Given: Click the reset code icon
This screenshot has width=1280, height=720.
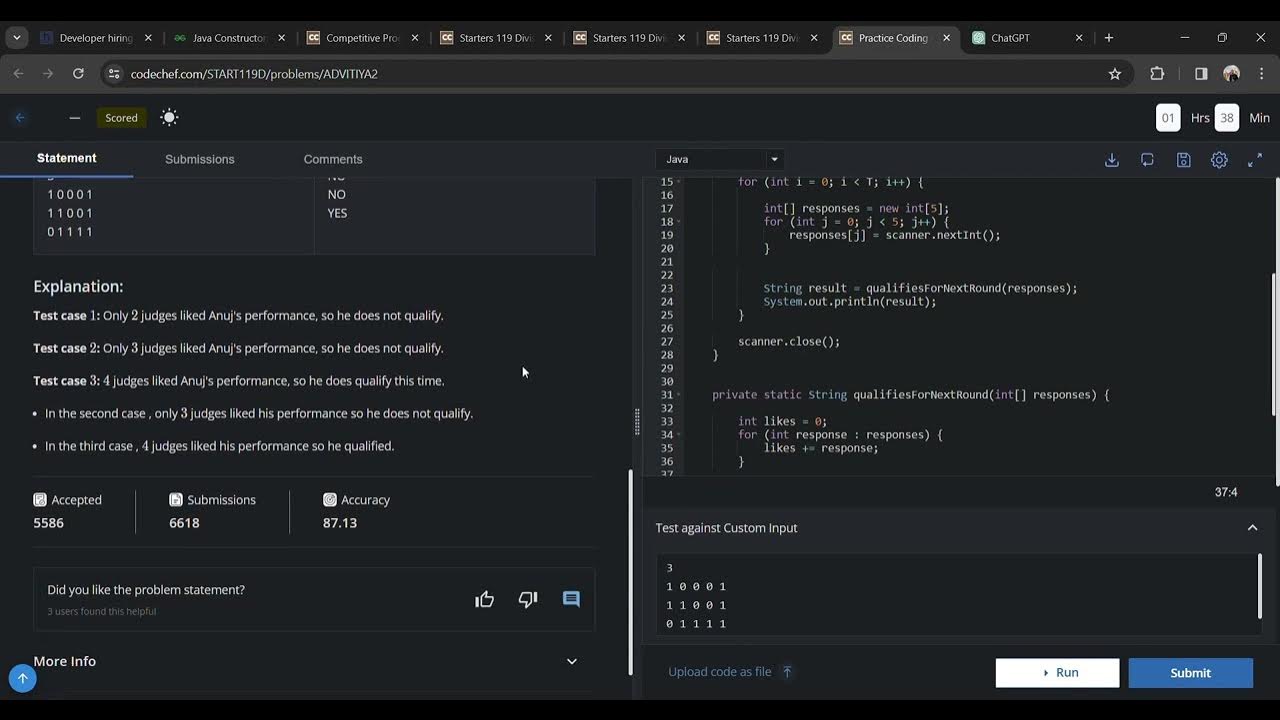Looking at the screenshot, I should pos(1147,160).
